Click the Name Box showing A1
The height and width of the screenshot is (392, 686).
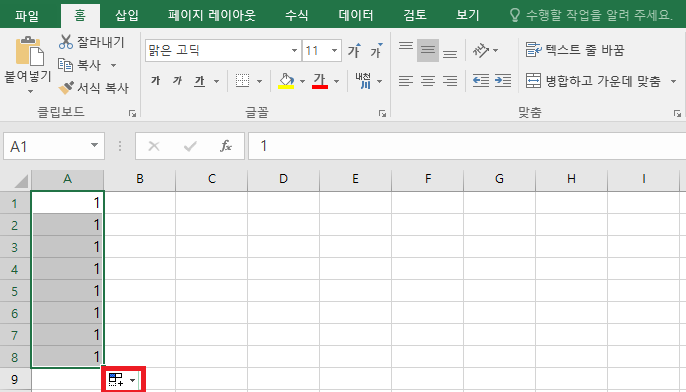tap(46, 146)
